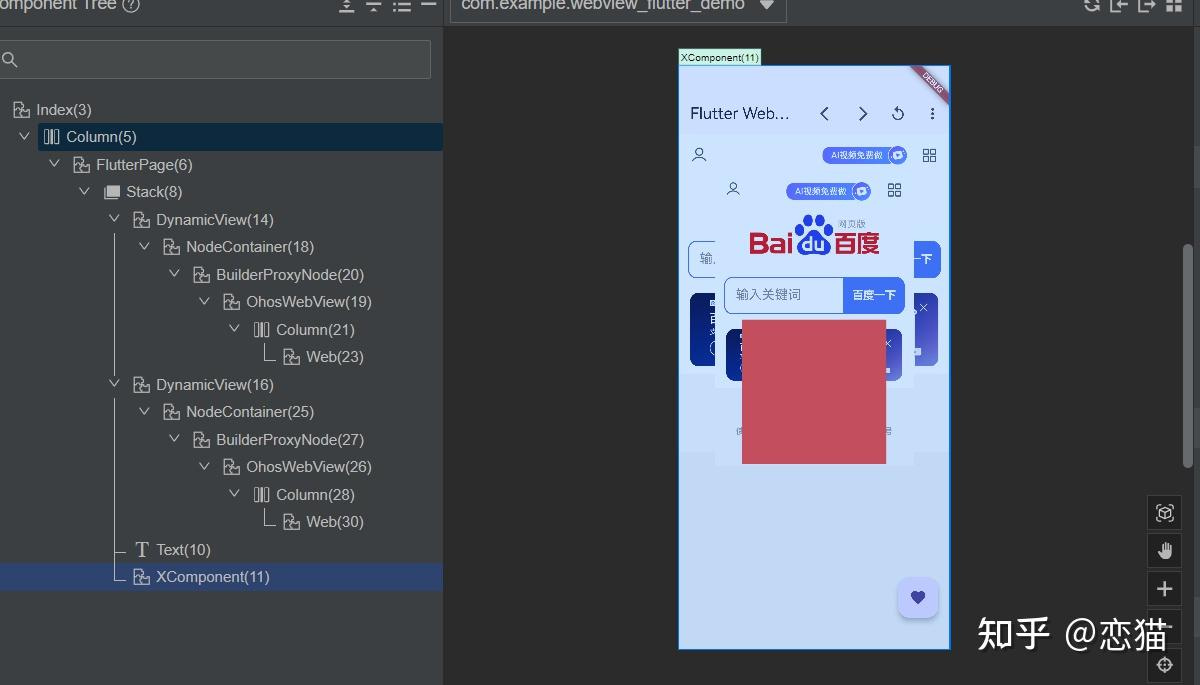
Task: Go forward using the app bar right arrow
Action: pyautogui.click(x=862, y=114)
